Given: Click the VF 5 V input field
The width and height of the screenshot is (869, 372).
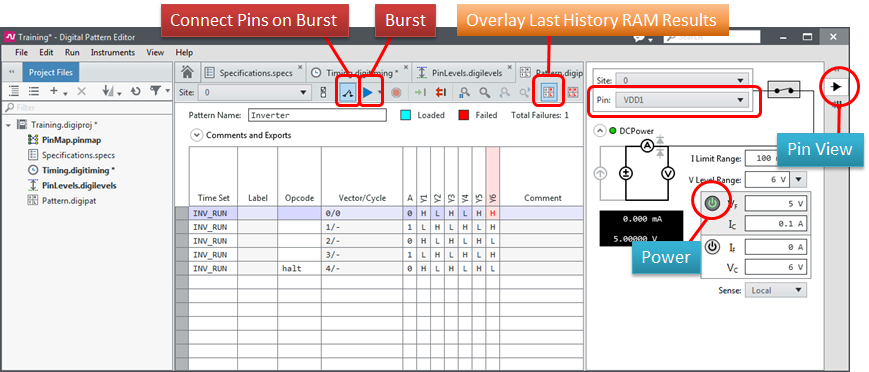Looking at the screenshot, I should tap(776, 203).
